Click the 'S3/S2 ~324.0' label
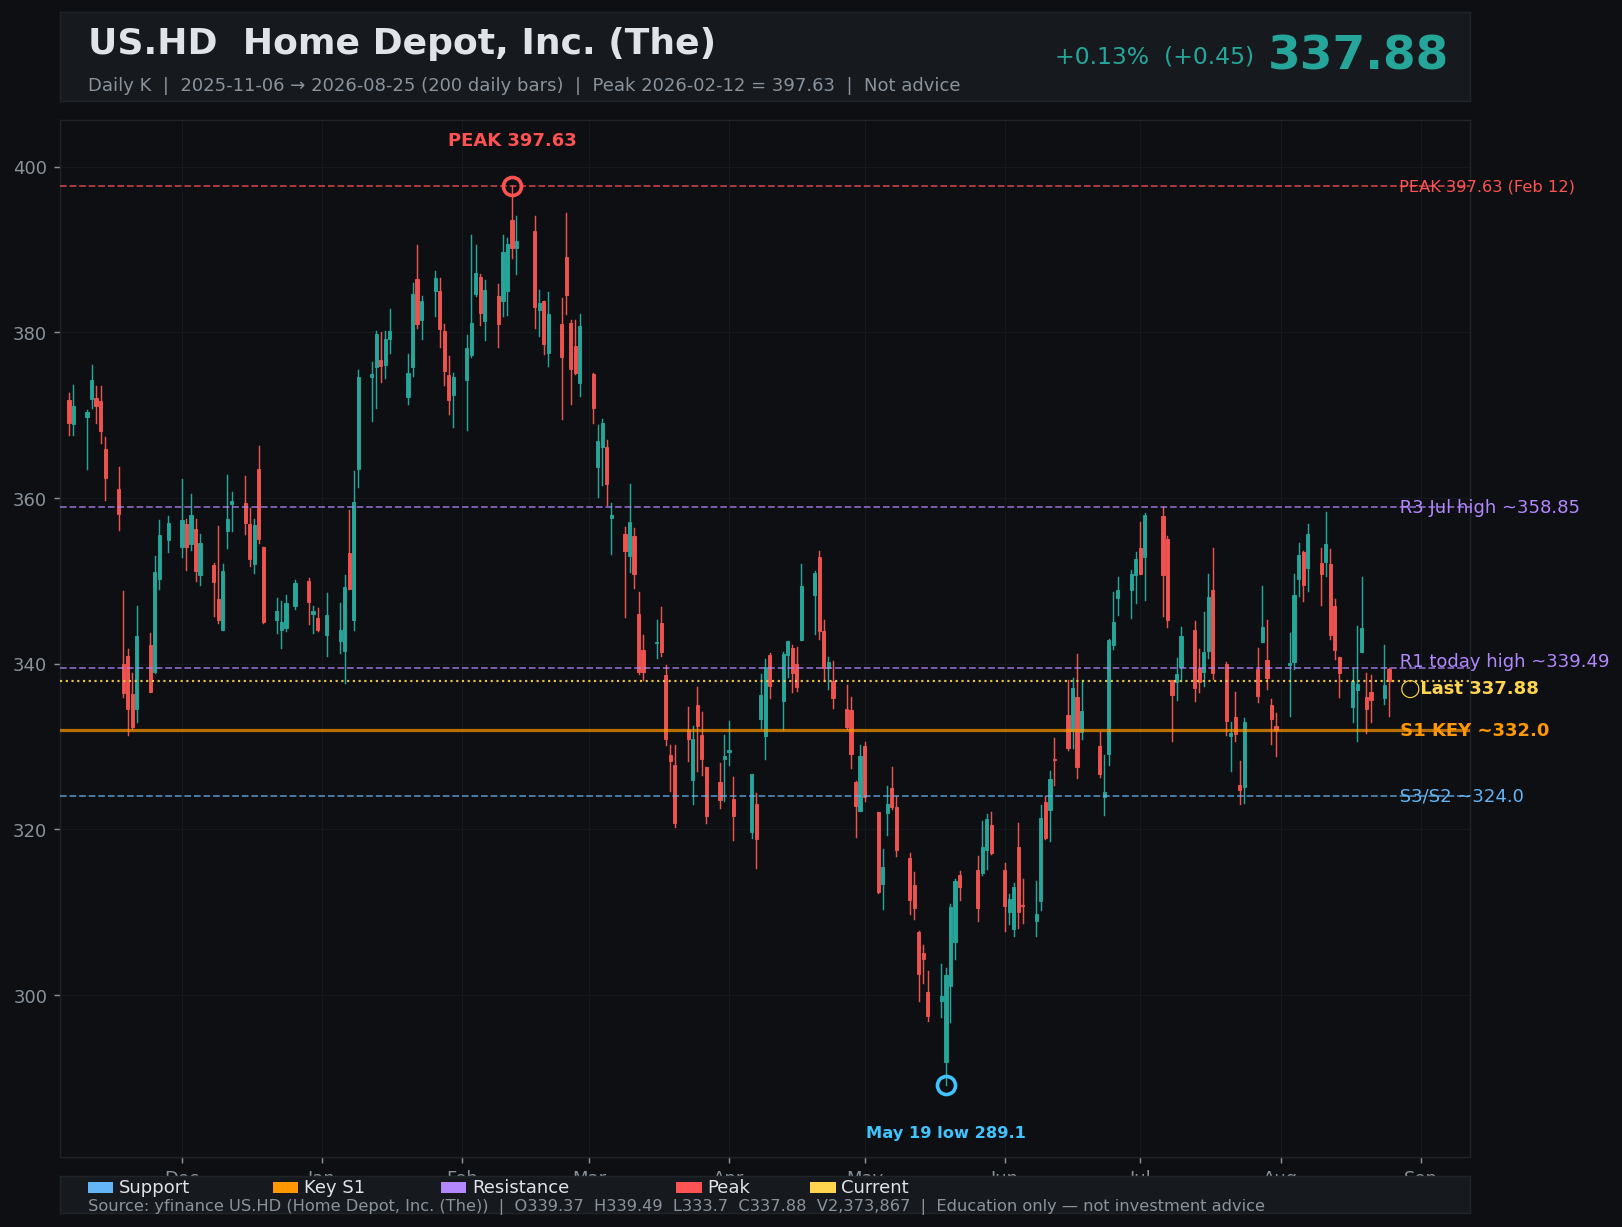This screenshot has height=1227, width=1622. click(1461, 796)
